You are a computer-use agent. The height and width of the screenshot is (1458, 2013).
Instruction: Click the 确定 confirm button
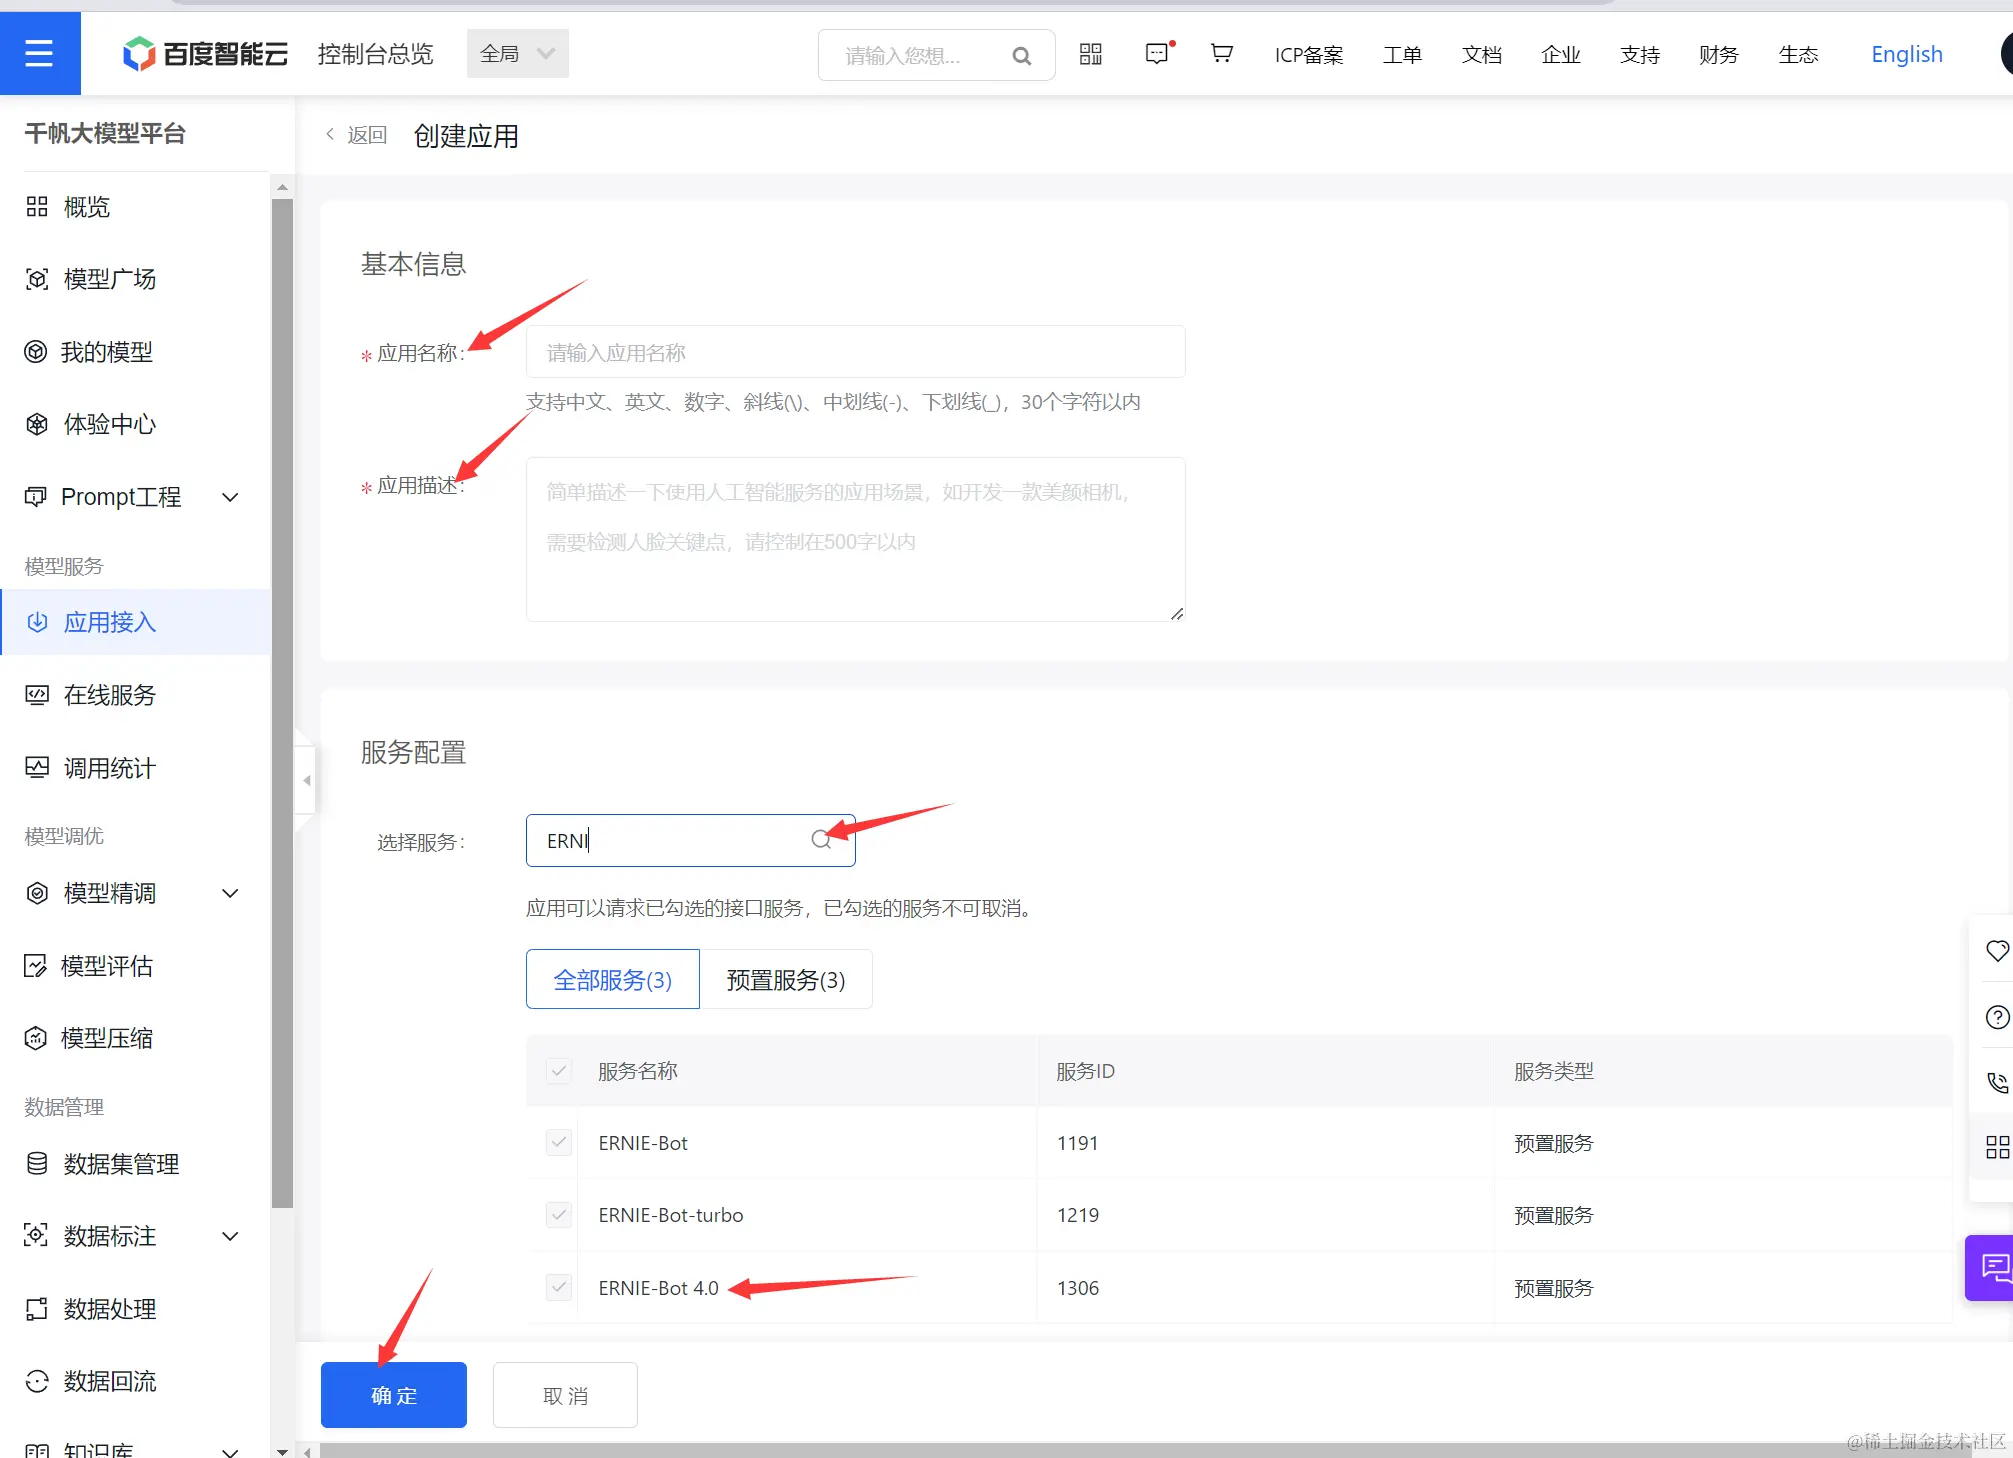(393, 1395)
